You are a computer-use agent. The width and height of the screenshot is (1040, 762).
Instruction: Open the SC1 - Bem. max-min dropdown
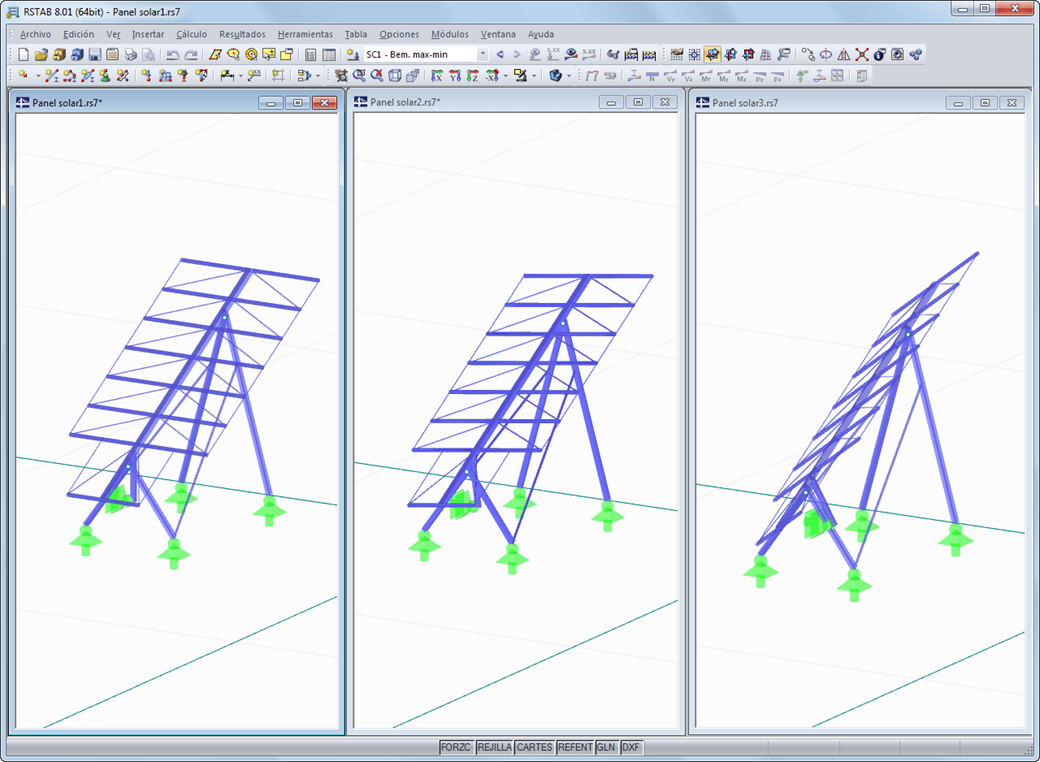(x=426, y=54)
